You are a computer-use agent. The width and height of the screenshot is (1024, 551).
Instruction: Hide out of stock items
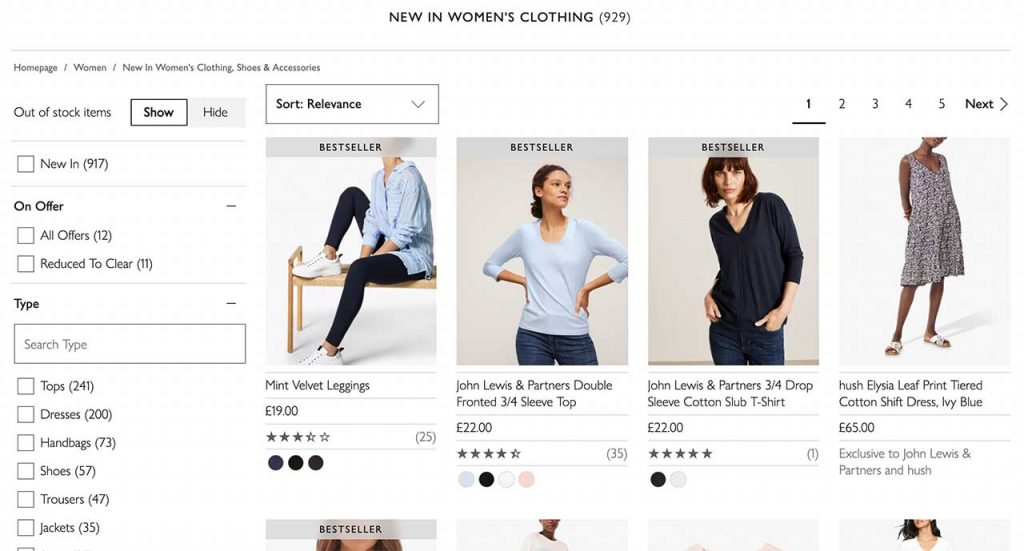click(x=216, y=112)
